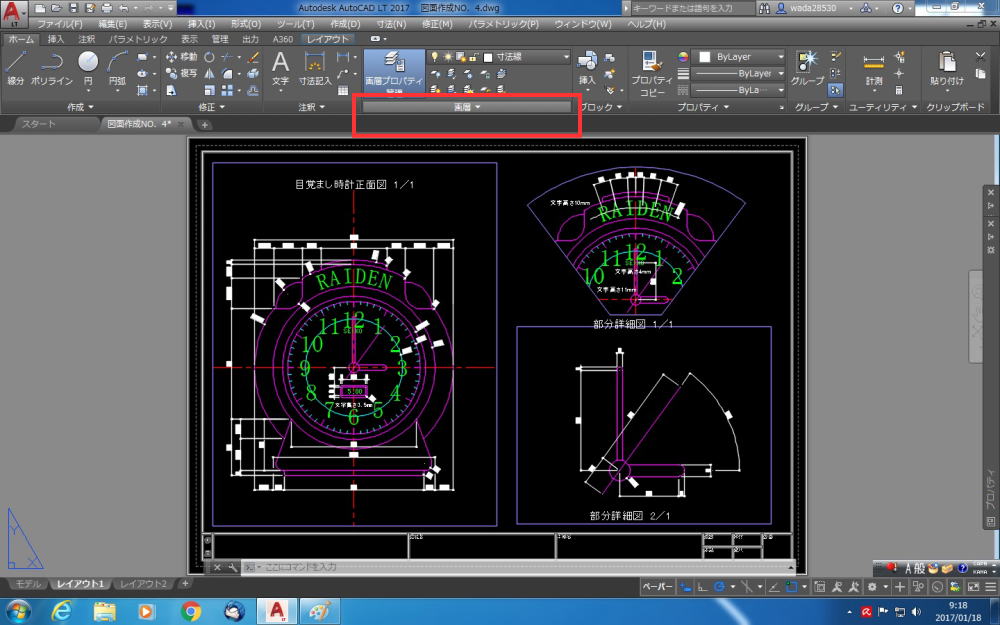
Task: Toggle Isometric drafting in status bar
Action: [x=746, y=587]
